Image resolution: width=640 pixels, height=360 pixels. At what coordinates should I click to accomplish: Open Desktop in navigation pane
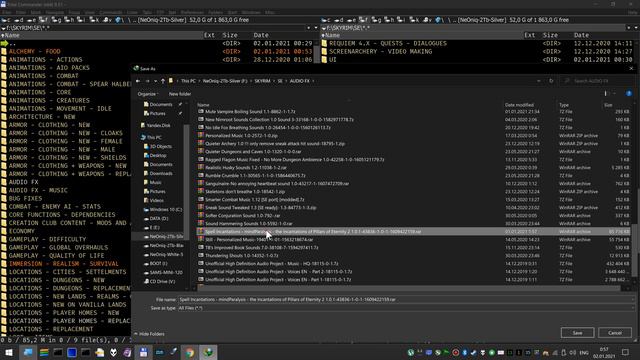click(x=158, y=156)
